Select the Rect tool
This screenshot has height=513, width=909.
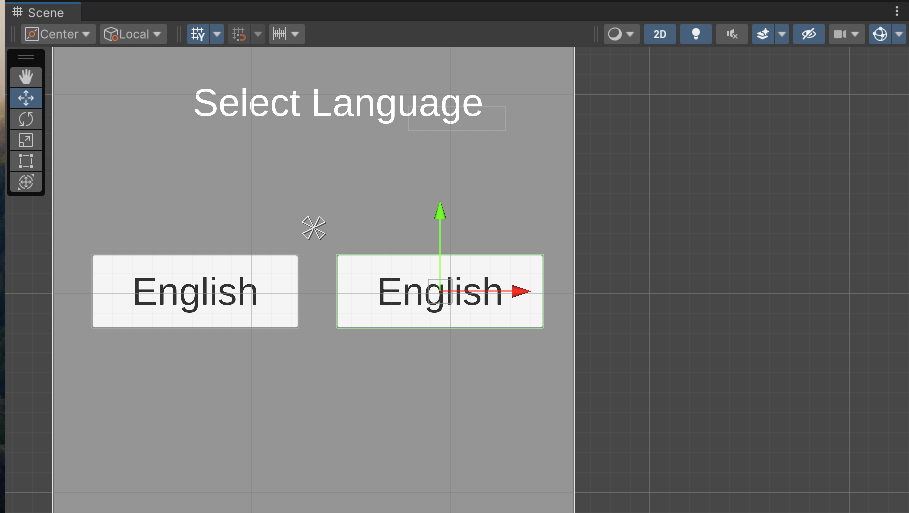26,161
